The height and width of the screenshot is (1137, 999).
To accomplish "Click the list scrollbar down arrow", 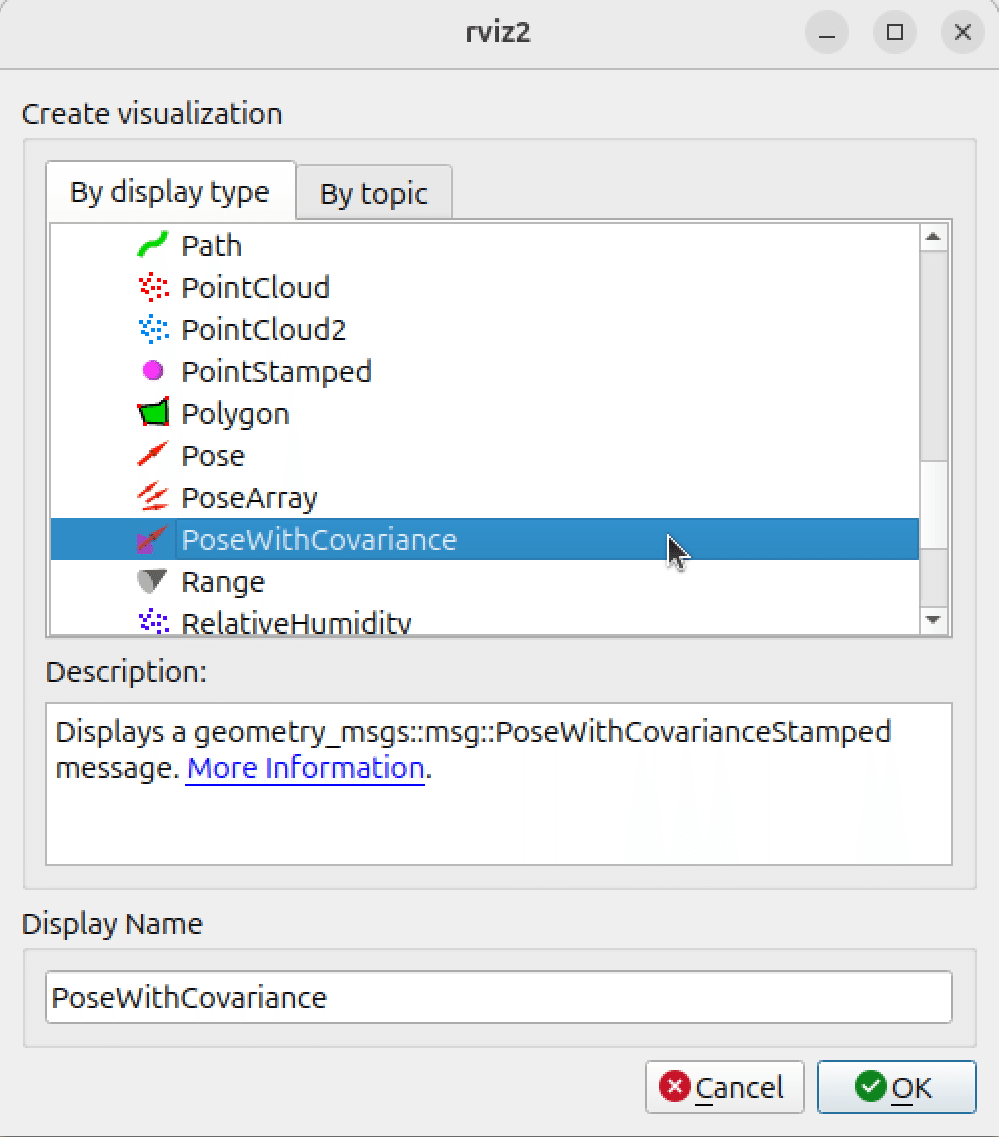I will click(x=934, y=620).
